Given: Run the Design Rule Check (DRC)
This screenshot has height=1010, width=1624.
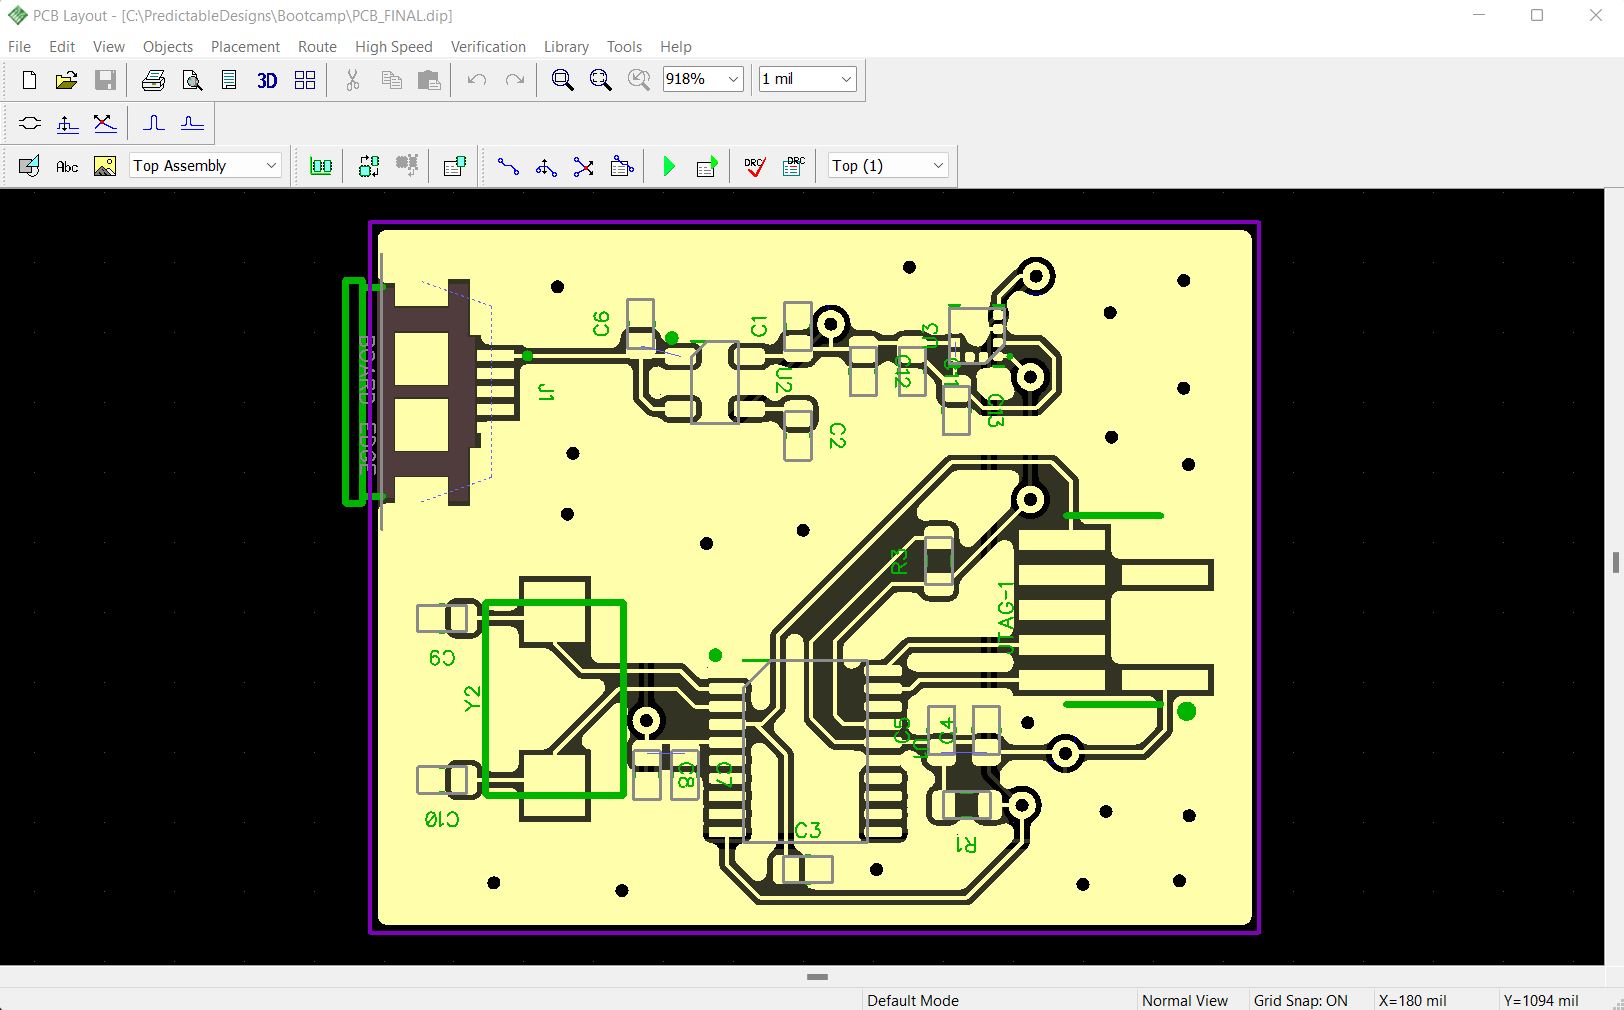Looking at the screenshot, I should tap(755, 167).
